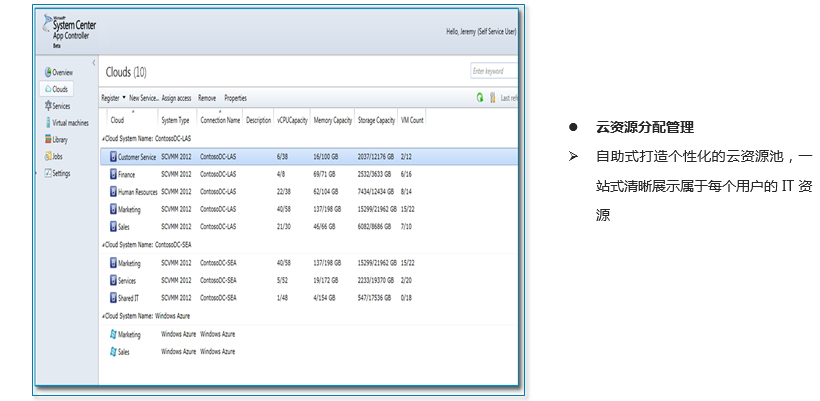
Task: Click Properties in the toolbar
Action: pyautogui.click(x=235, y=98)
